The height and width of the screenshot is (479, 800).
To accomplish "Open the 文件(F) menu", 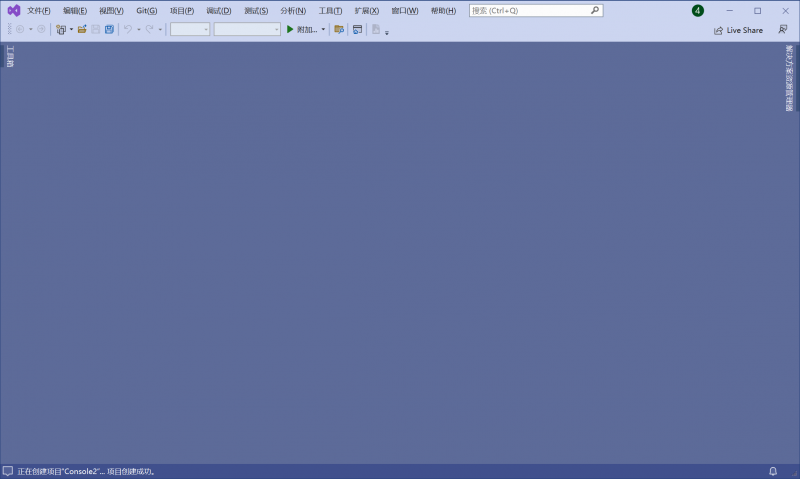I will [x=39, y=10].
